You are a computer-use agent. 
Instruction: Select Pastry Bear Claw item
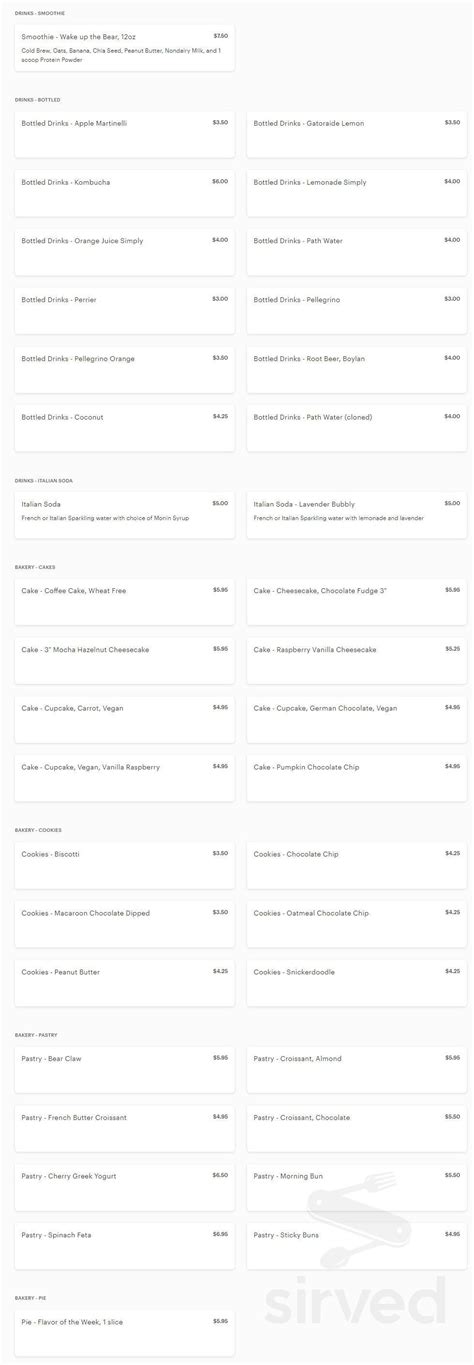point(125,1070)
